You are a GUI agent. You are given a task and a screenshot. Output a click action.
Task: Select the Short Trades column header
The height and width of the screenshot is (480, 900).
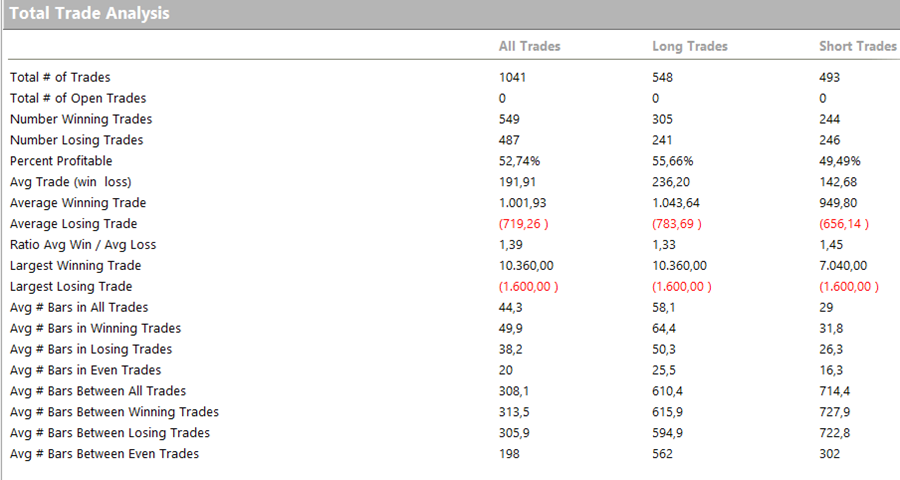[857, 46]
